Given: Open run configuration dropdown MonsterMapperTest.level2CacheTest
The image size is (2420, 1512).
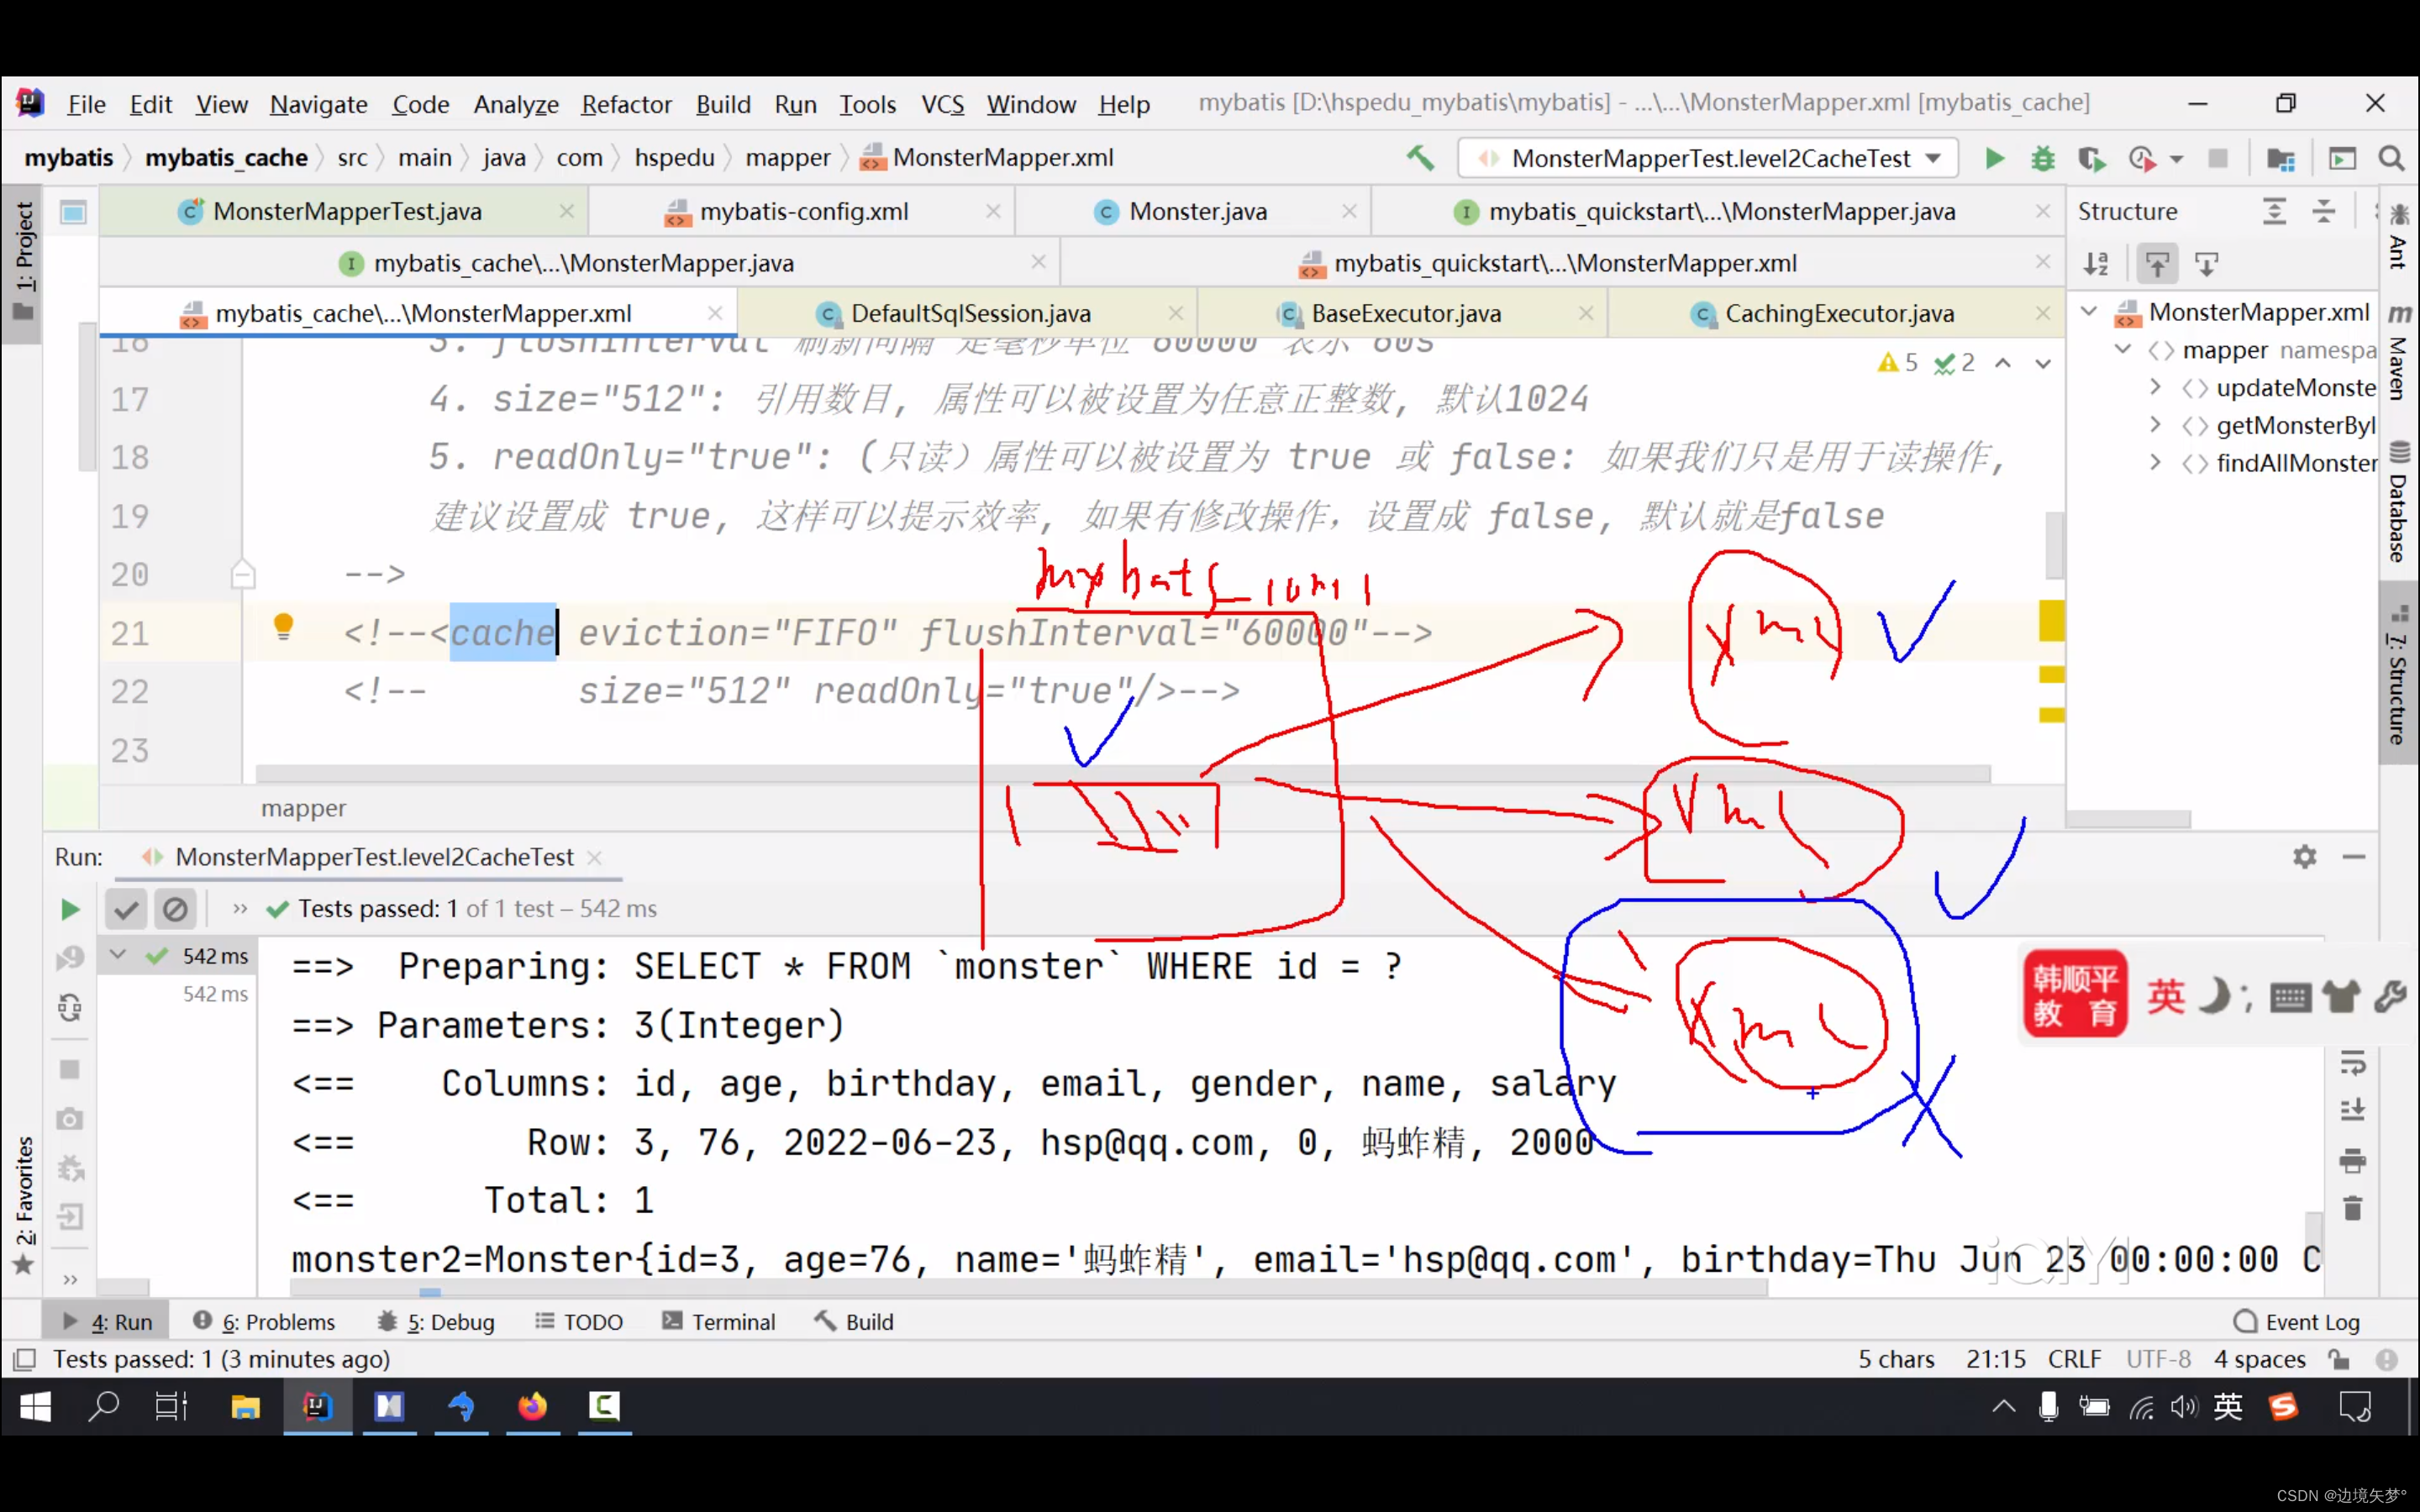Looking at the screenshot, I should (x=1708, y=158).
